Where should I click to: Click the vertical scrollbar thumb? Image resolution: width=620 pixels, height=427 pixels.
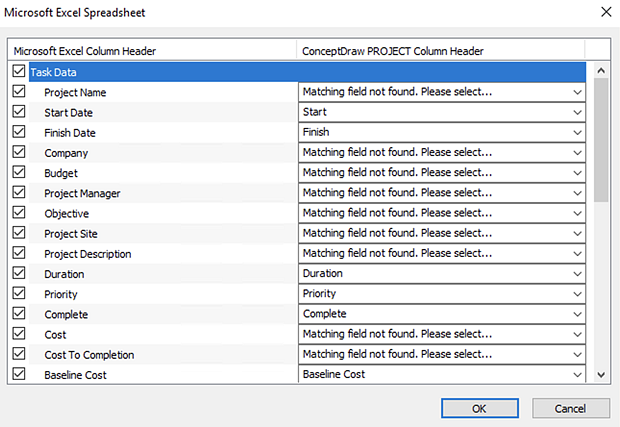(601, 140)
